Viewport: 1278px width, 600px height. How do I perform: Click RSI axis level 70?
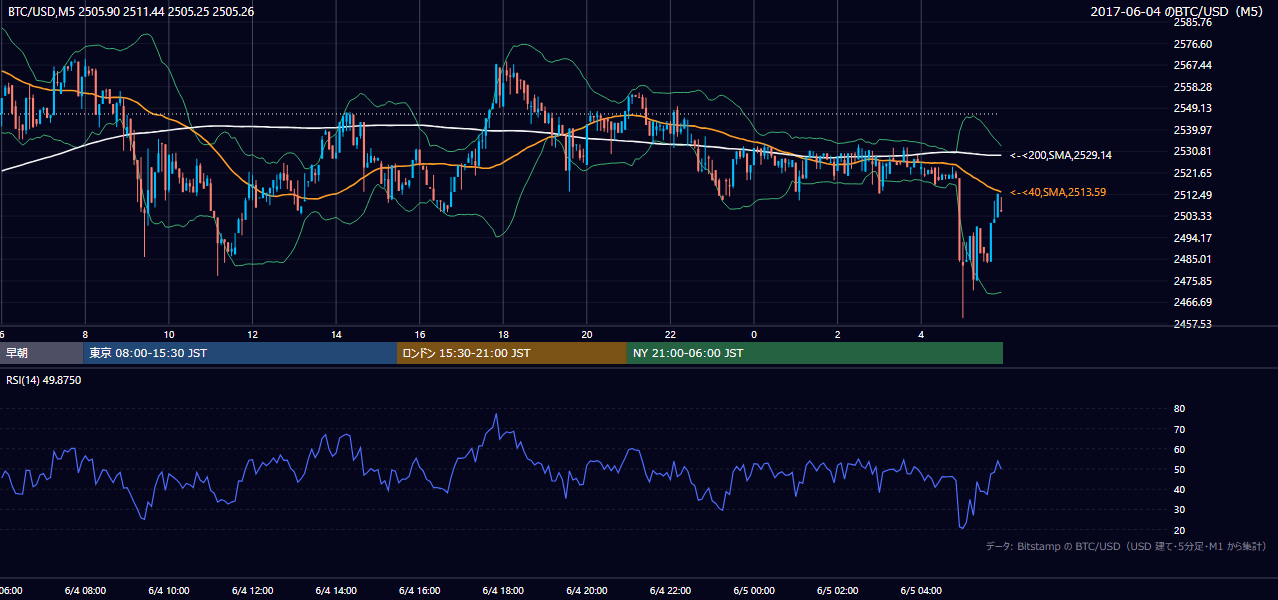click(1179, 429)
